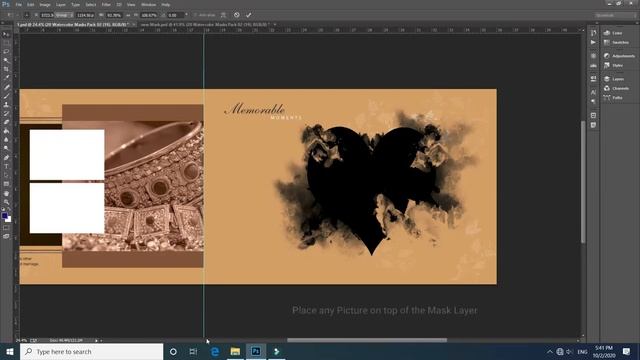Open the Histogram panel icon

593,65
